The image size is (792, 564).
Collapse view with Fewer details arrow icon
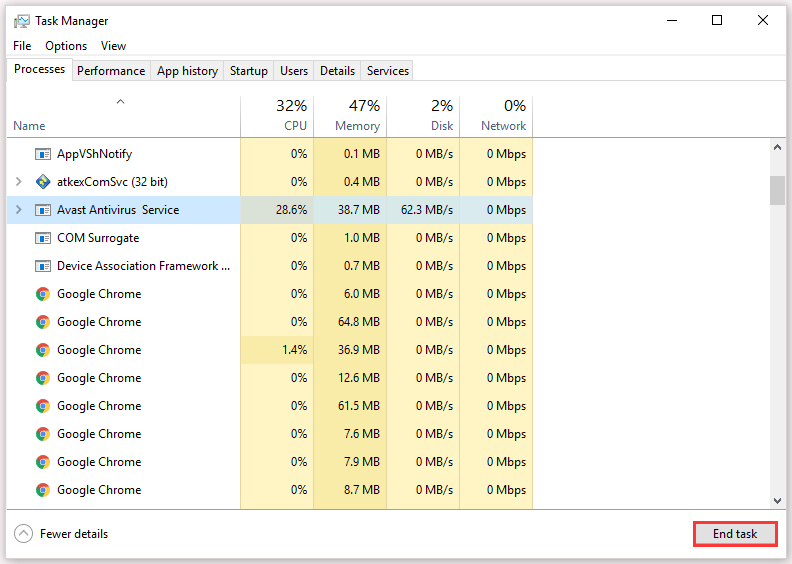[23, 534]
